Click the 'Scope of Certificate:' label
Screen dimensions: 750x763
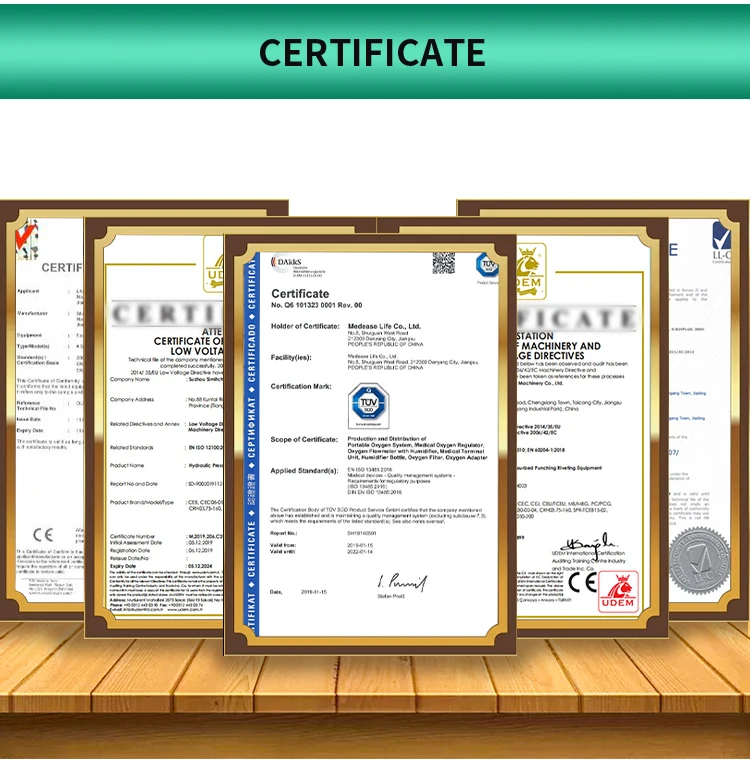[304, 439]
